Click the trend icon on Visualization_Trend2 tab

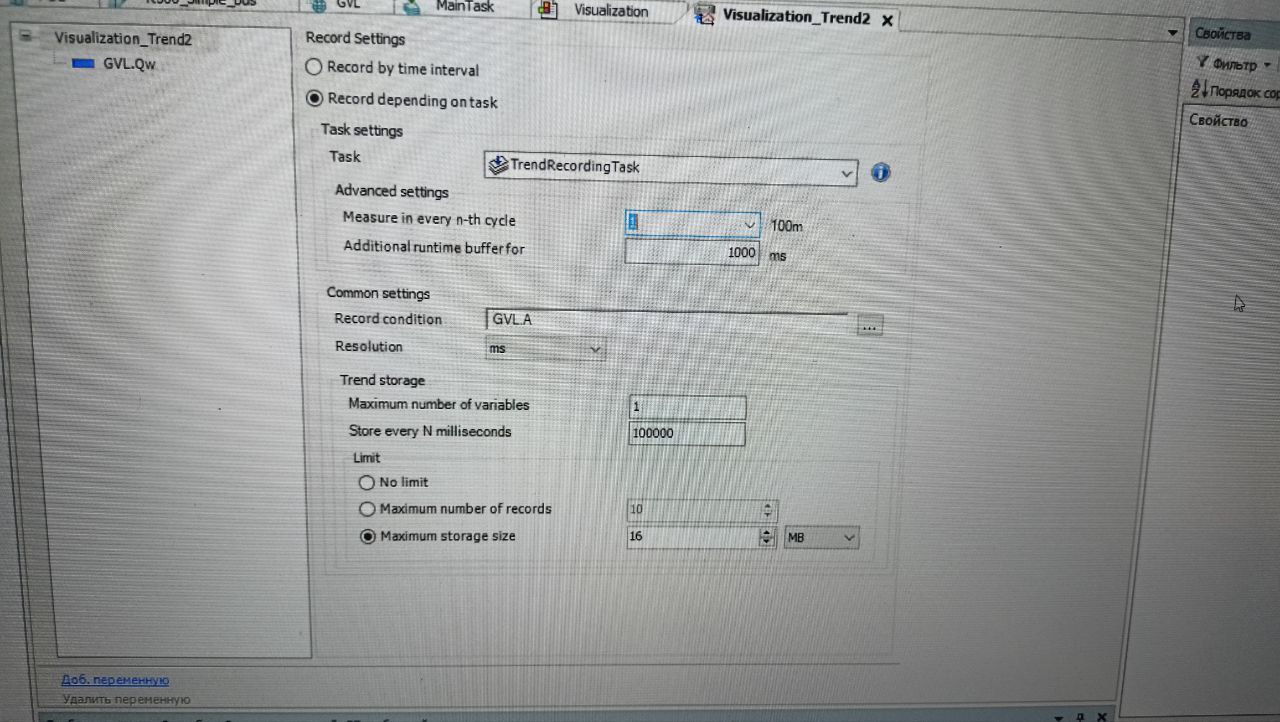coord(706,16)
